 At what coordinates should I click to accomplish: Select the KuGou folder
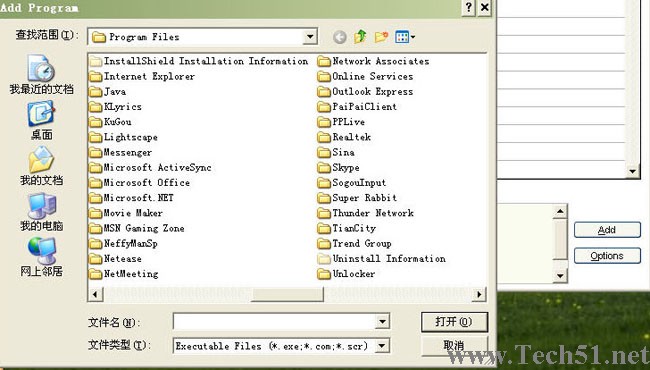(111, 122)
